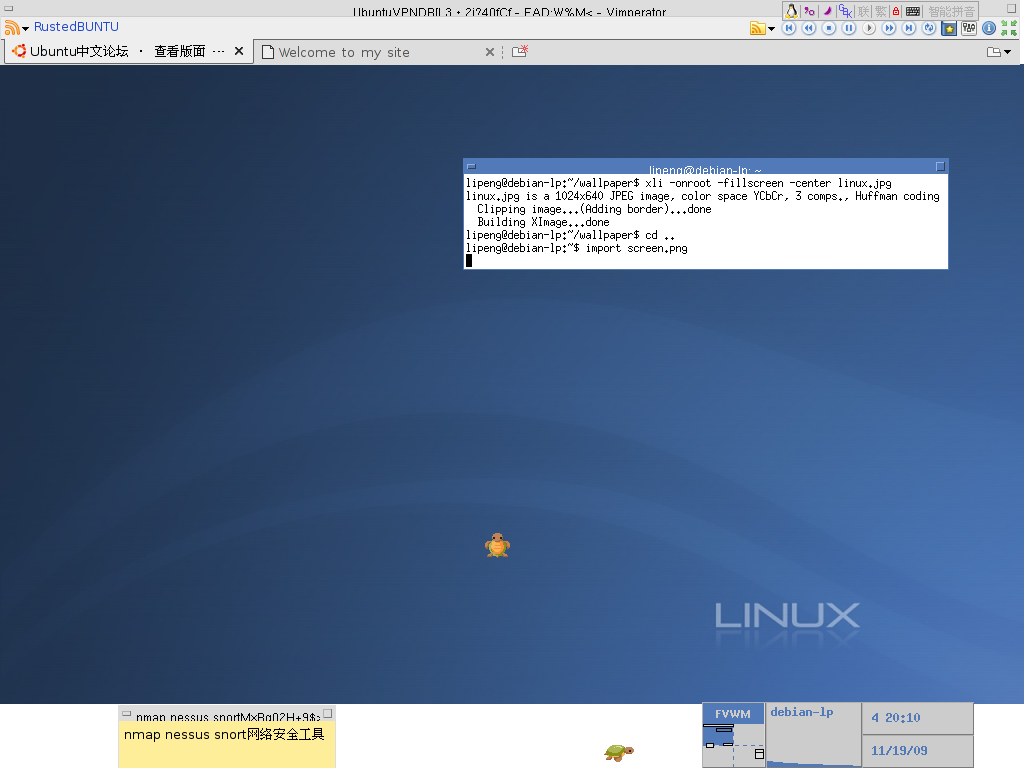
Task: Toggle the red lock icon in IME bar
Action: [896, 11]
